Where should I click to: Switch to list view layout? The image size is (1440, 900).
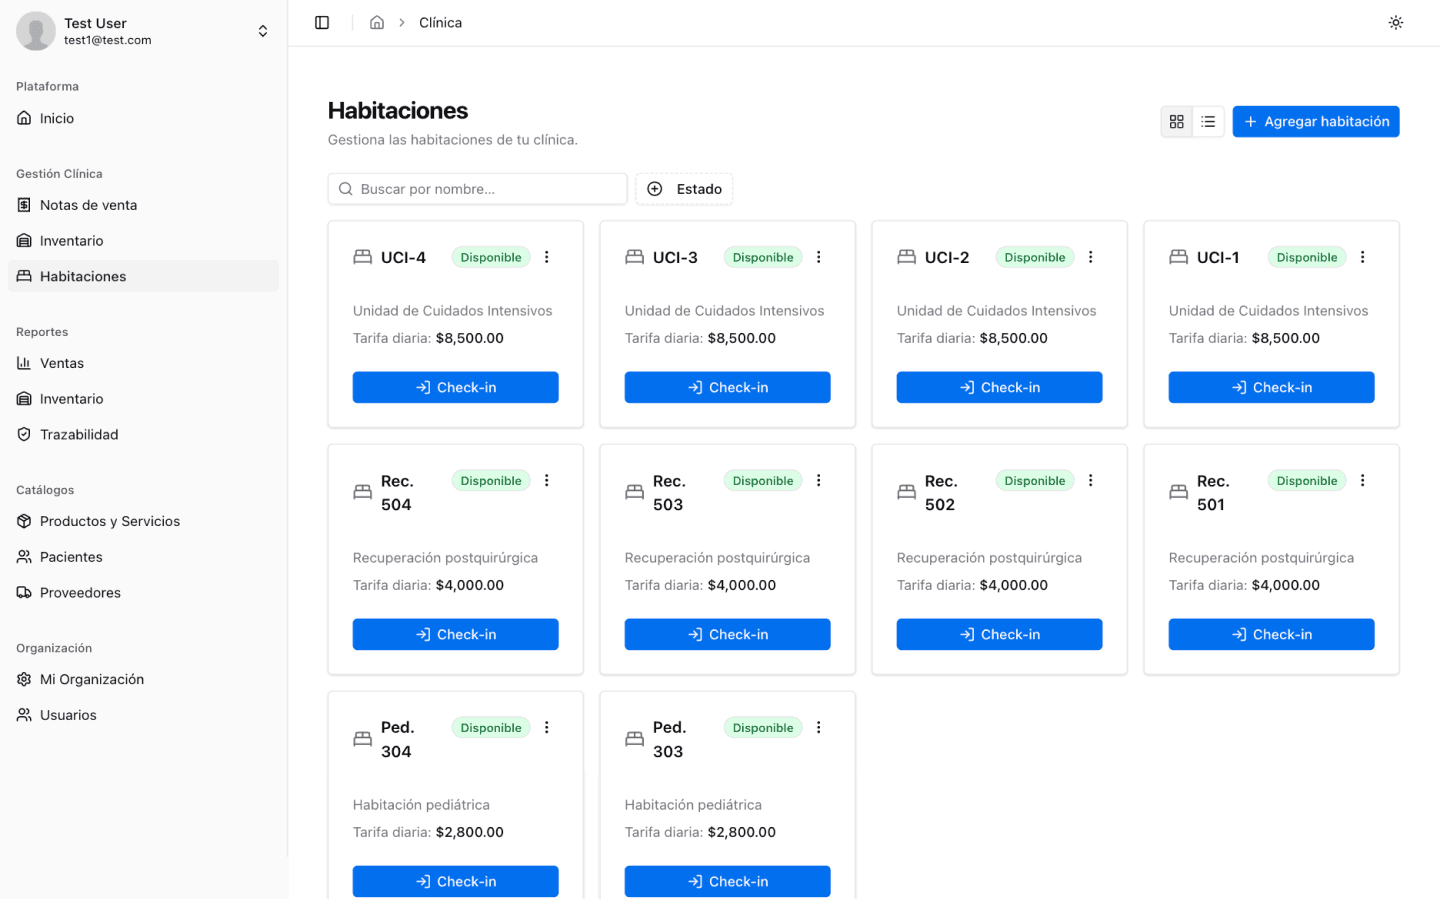(1208, 121)
